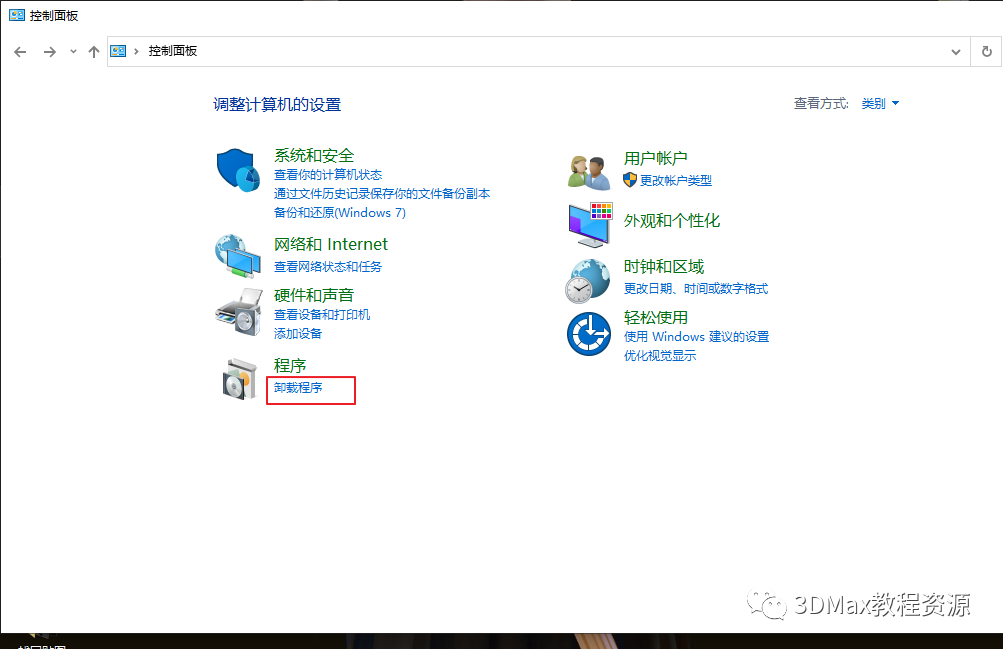Viewport: 1003px width, 649px height.
Task: Click 查看网络状态和任务 link
Action: (328, 267)
